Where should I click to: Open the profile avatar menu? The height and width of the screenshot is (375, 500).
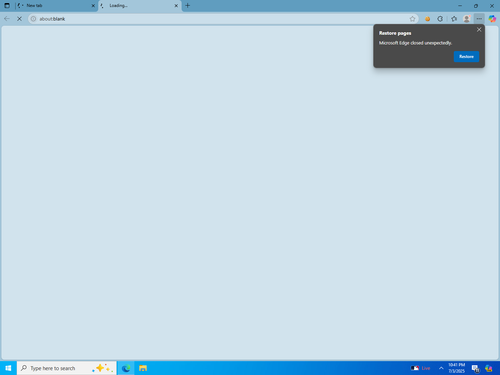coord(467,19)
